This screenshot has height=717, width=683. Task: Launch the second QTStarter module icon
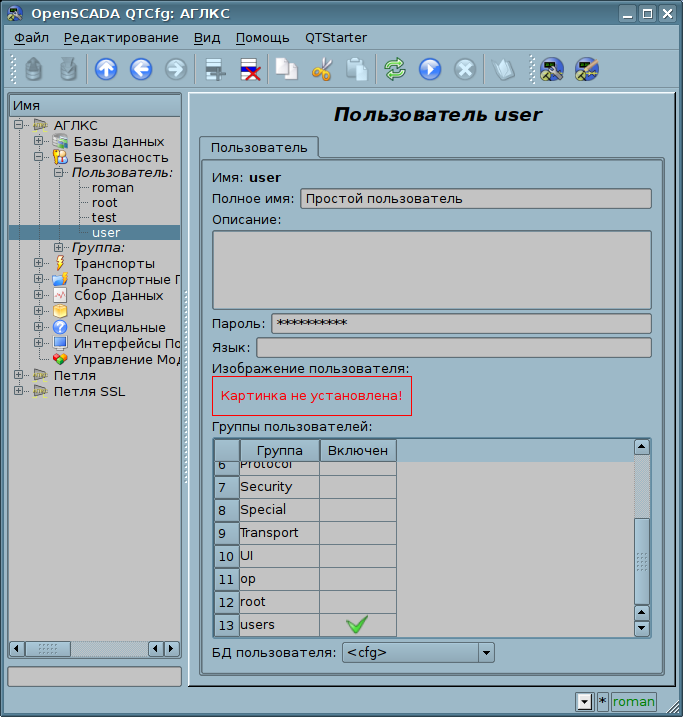[x=587, y=70]
